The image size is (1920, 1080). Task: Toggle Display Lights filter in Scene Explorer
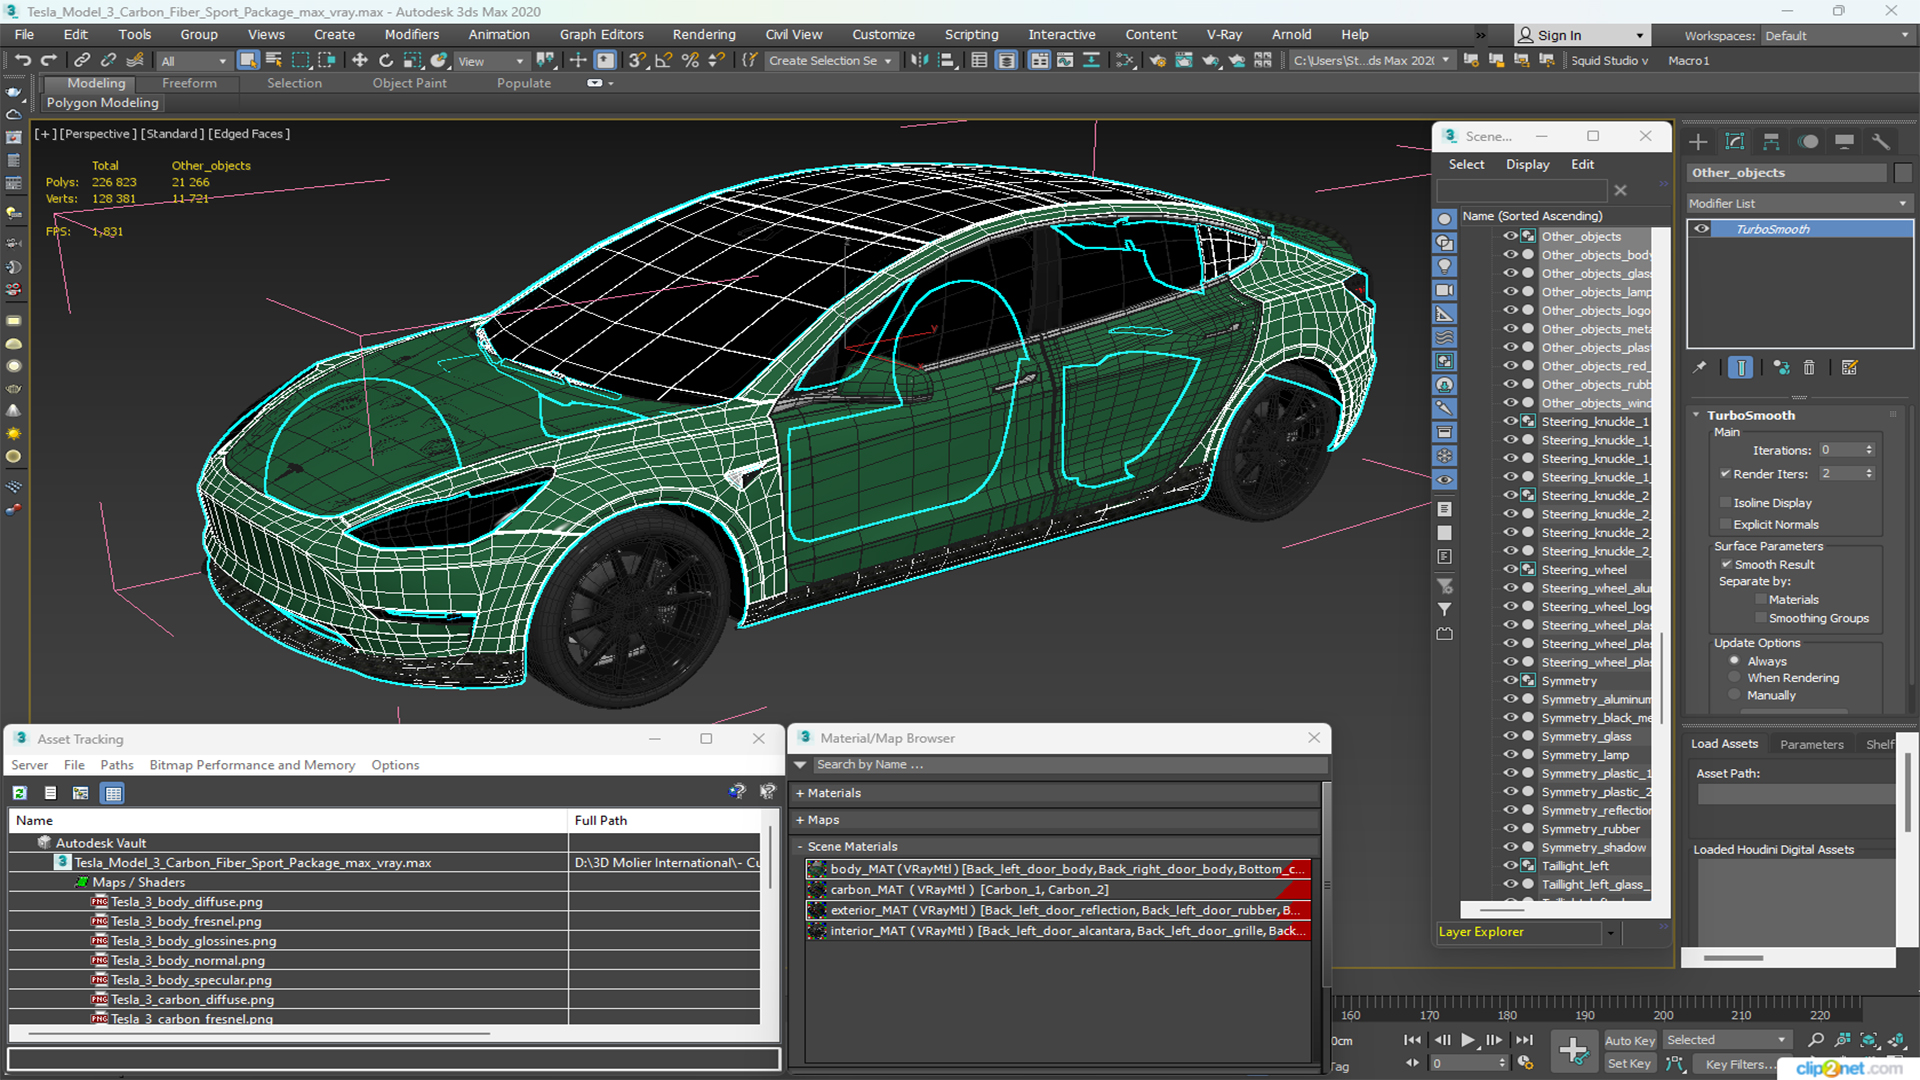click(1445, 266)
